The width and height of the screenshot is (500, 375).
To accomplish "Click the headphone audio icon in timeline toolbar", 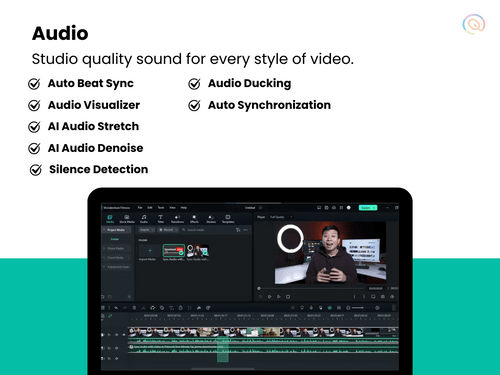I will tap(153, 308).
